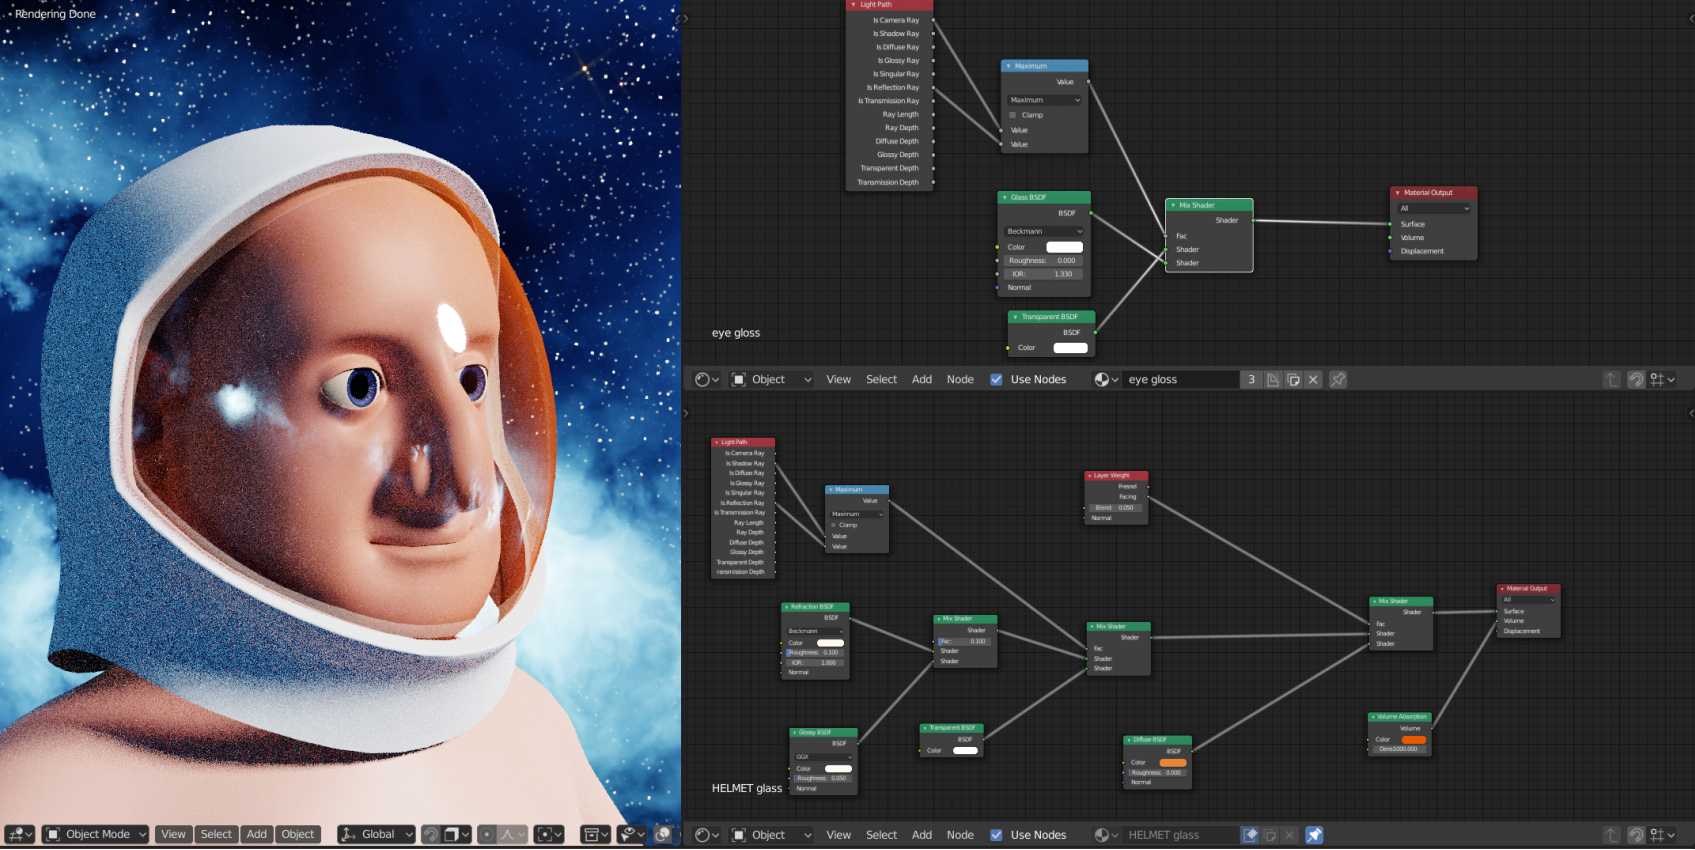Toggle fake user for eye gloss material
The image size is (1695, 850).
pyautogui.click(x=1273, y=379)
